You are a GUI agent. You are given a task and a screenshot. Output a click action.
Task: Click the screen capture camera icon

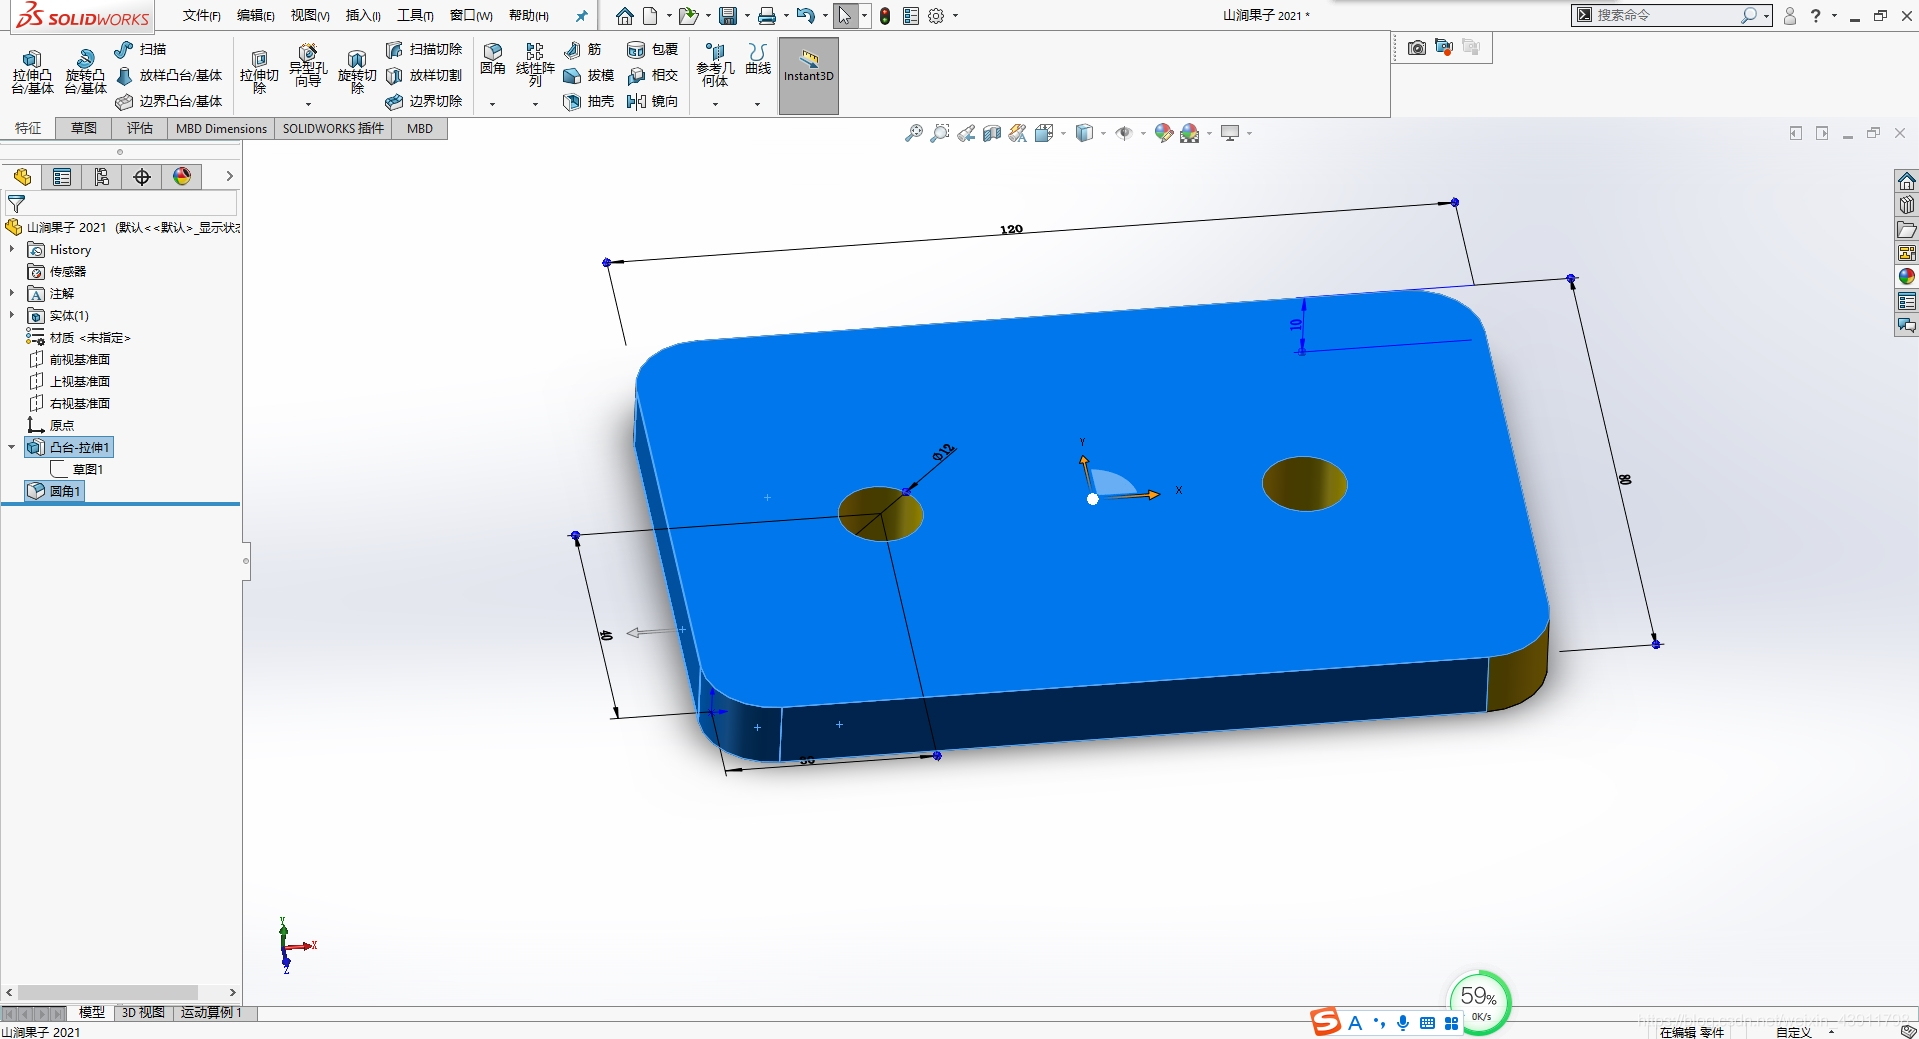click(x=1416, y=47)
